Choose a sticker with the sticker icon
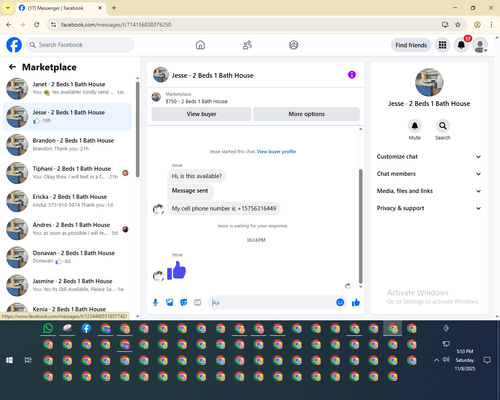The image size is (500, 400). [x=184, y=302]
